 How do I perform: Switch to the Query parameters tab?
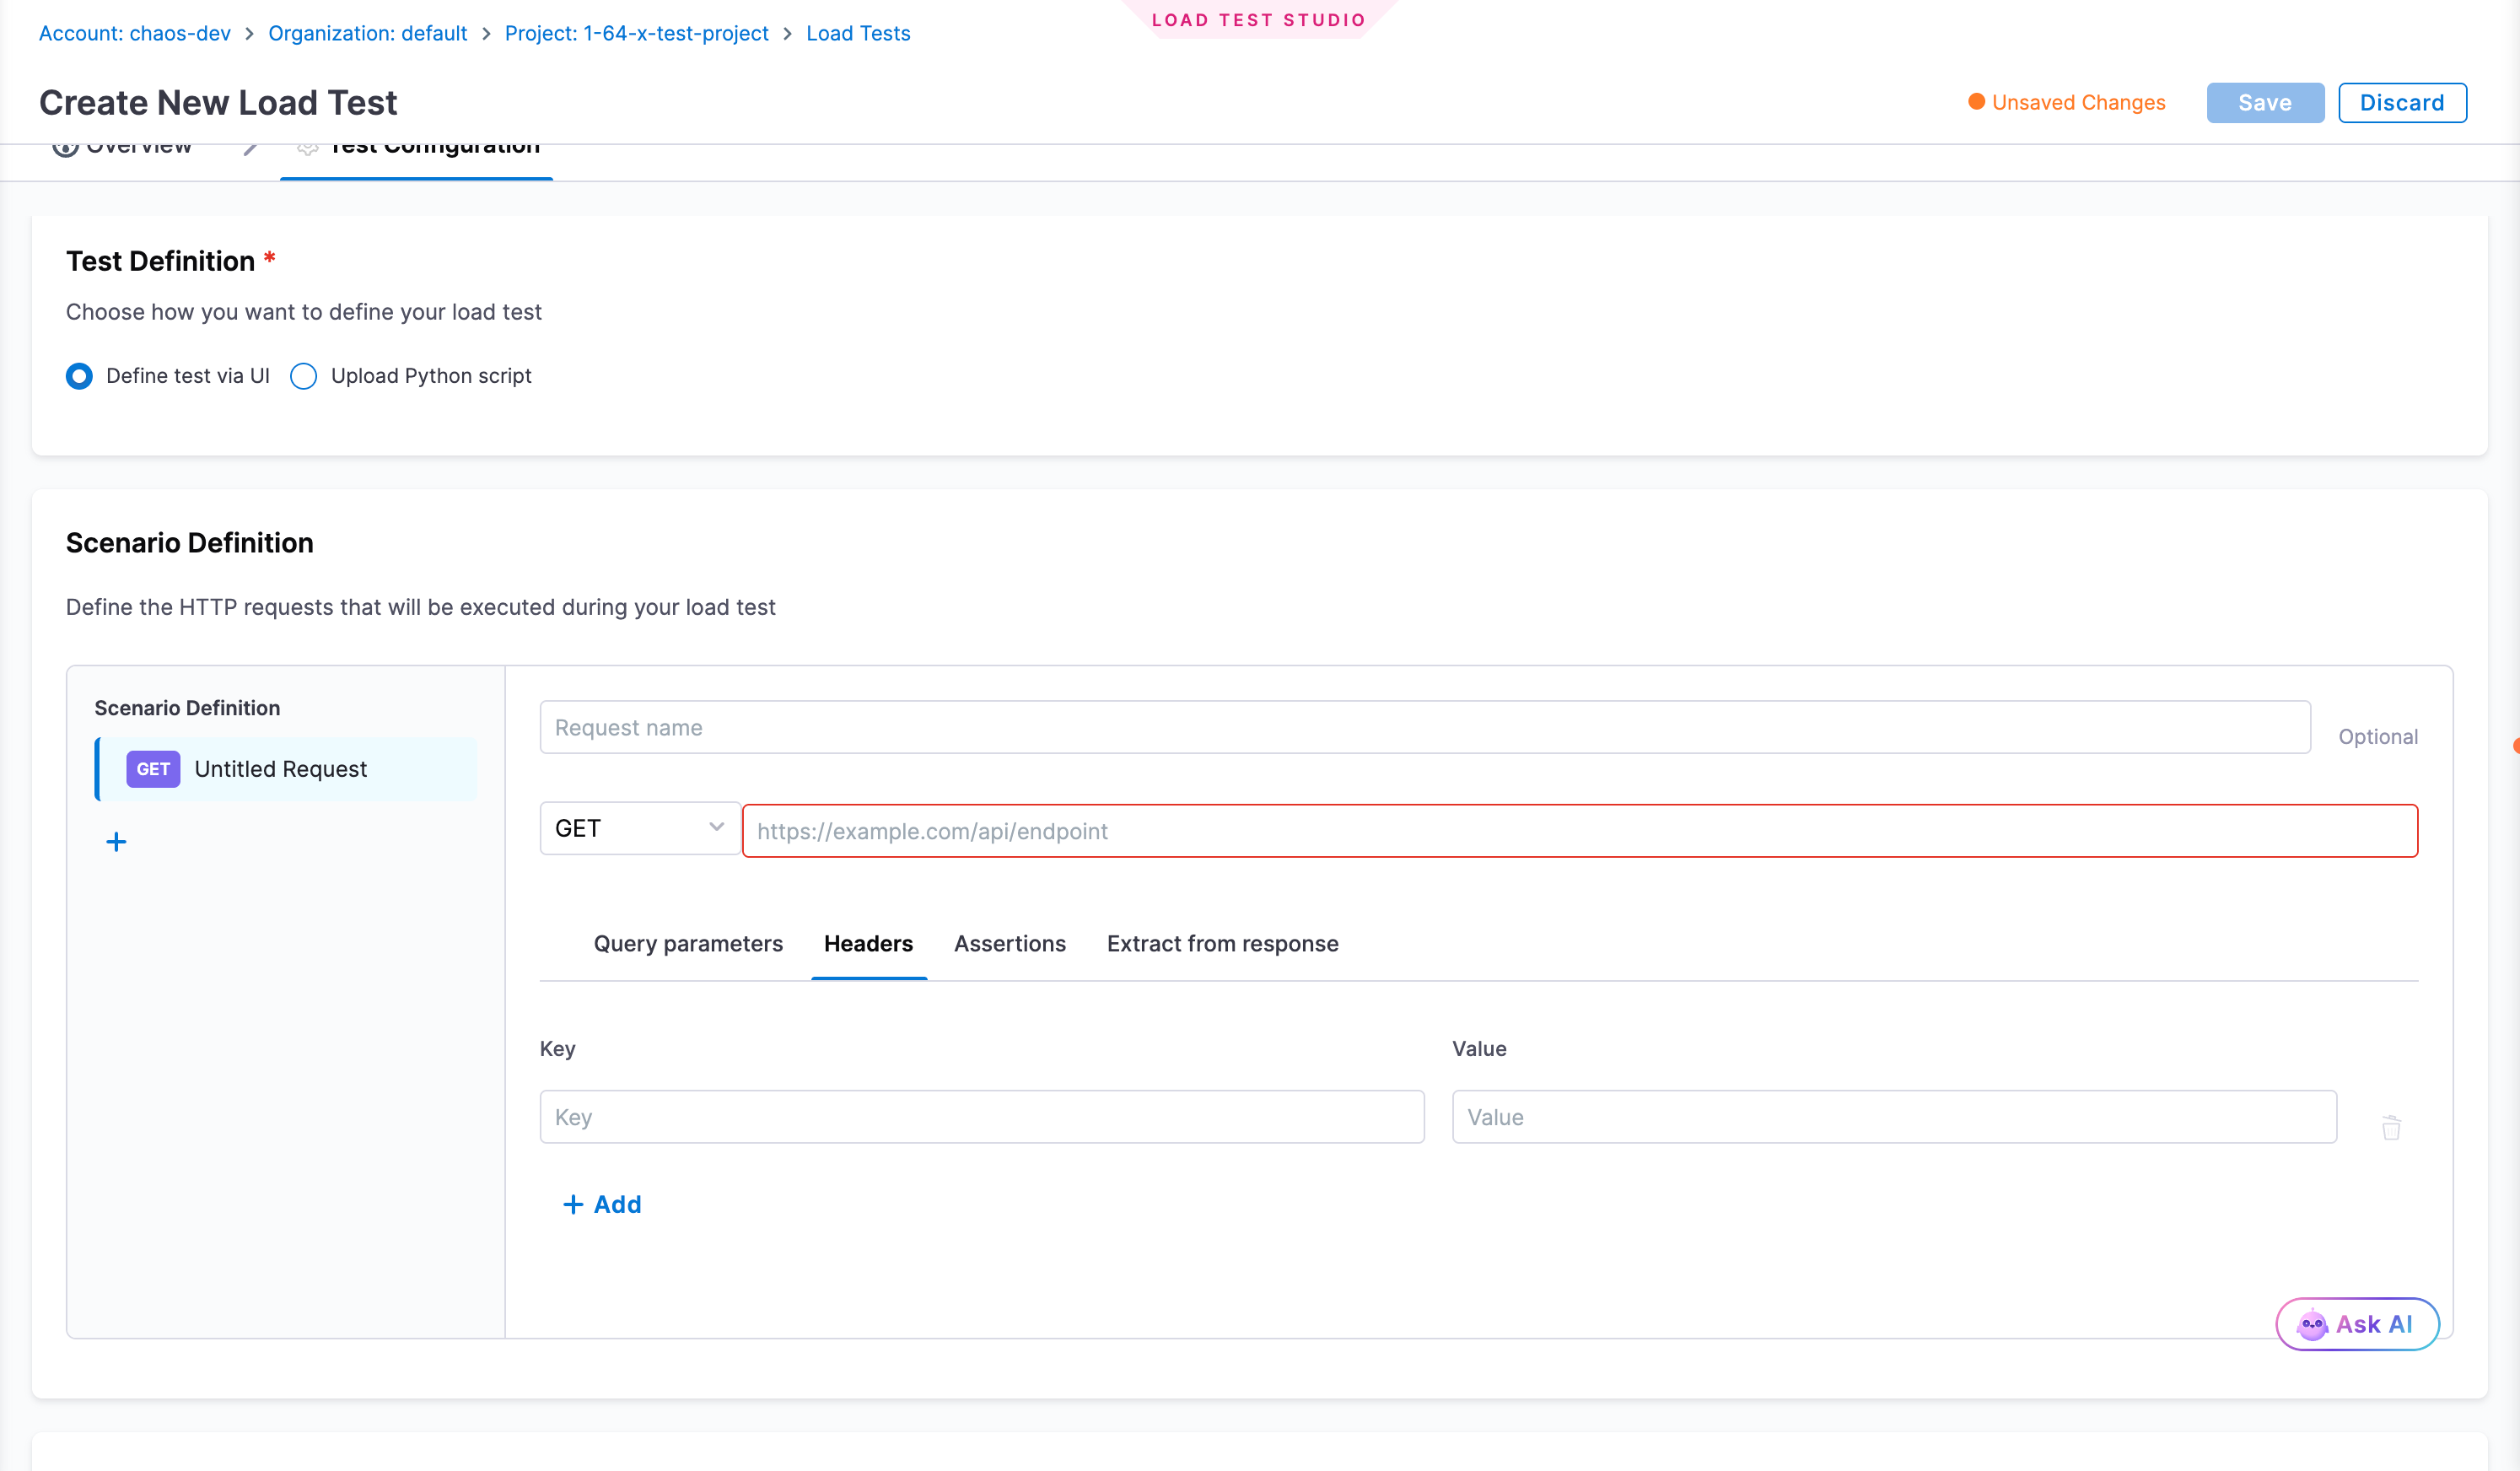coord(688,943)
